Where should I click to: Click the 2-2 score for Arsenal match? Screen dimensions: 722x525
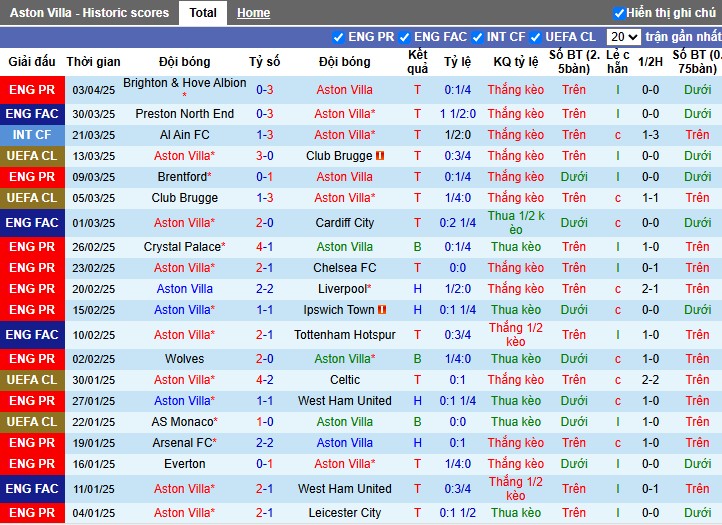point(265,443)
